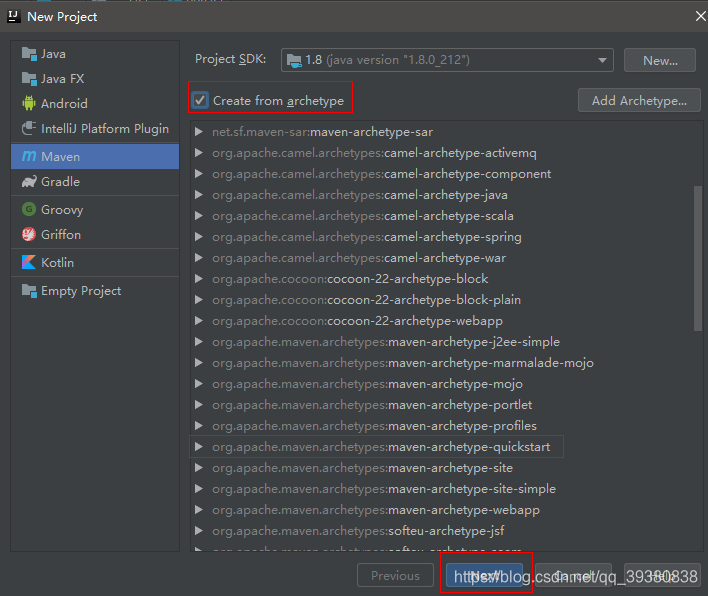
Task: Open the Project SDK dropdown arrow
Action: coord(602,60)
